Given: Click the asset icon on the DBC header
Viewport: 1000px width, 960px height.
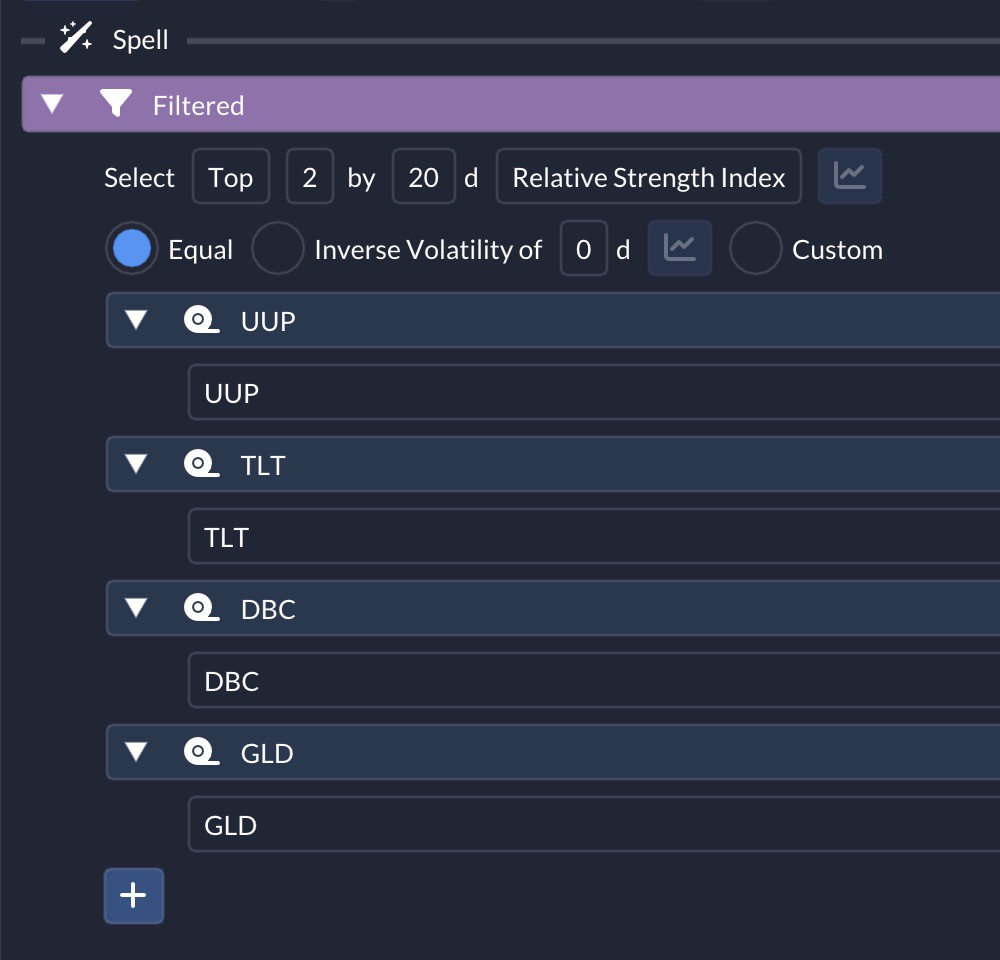Looking at the screenshot, I should pyautogui.click(x=202, y=608).
